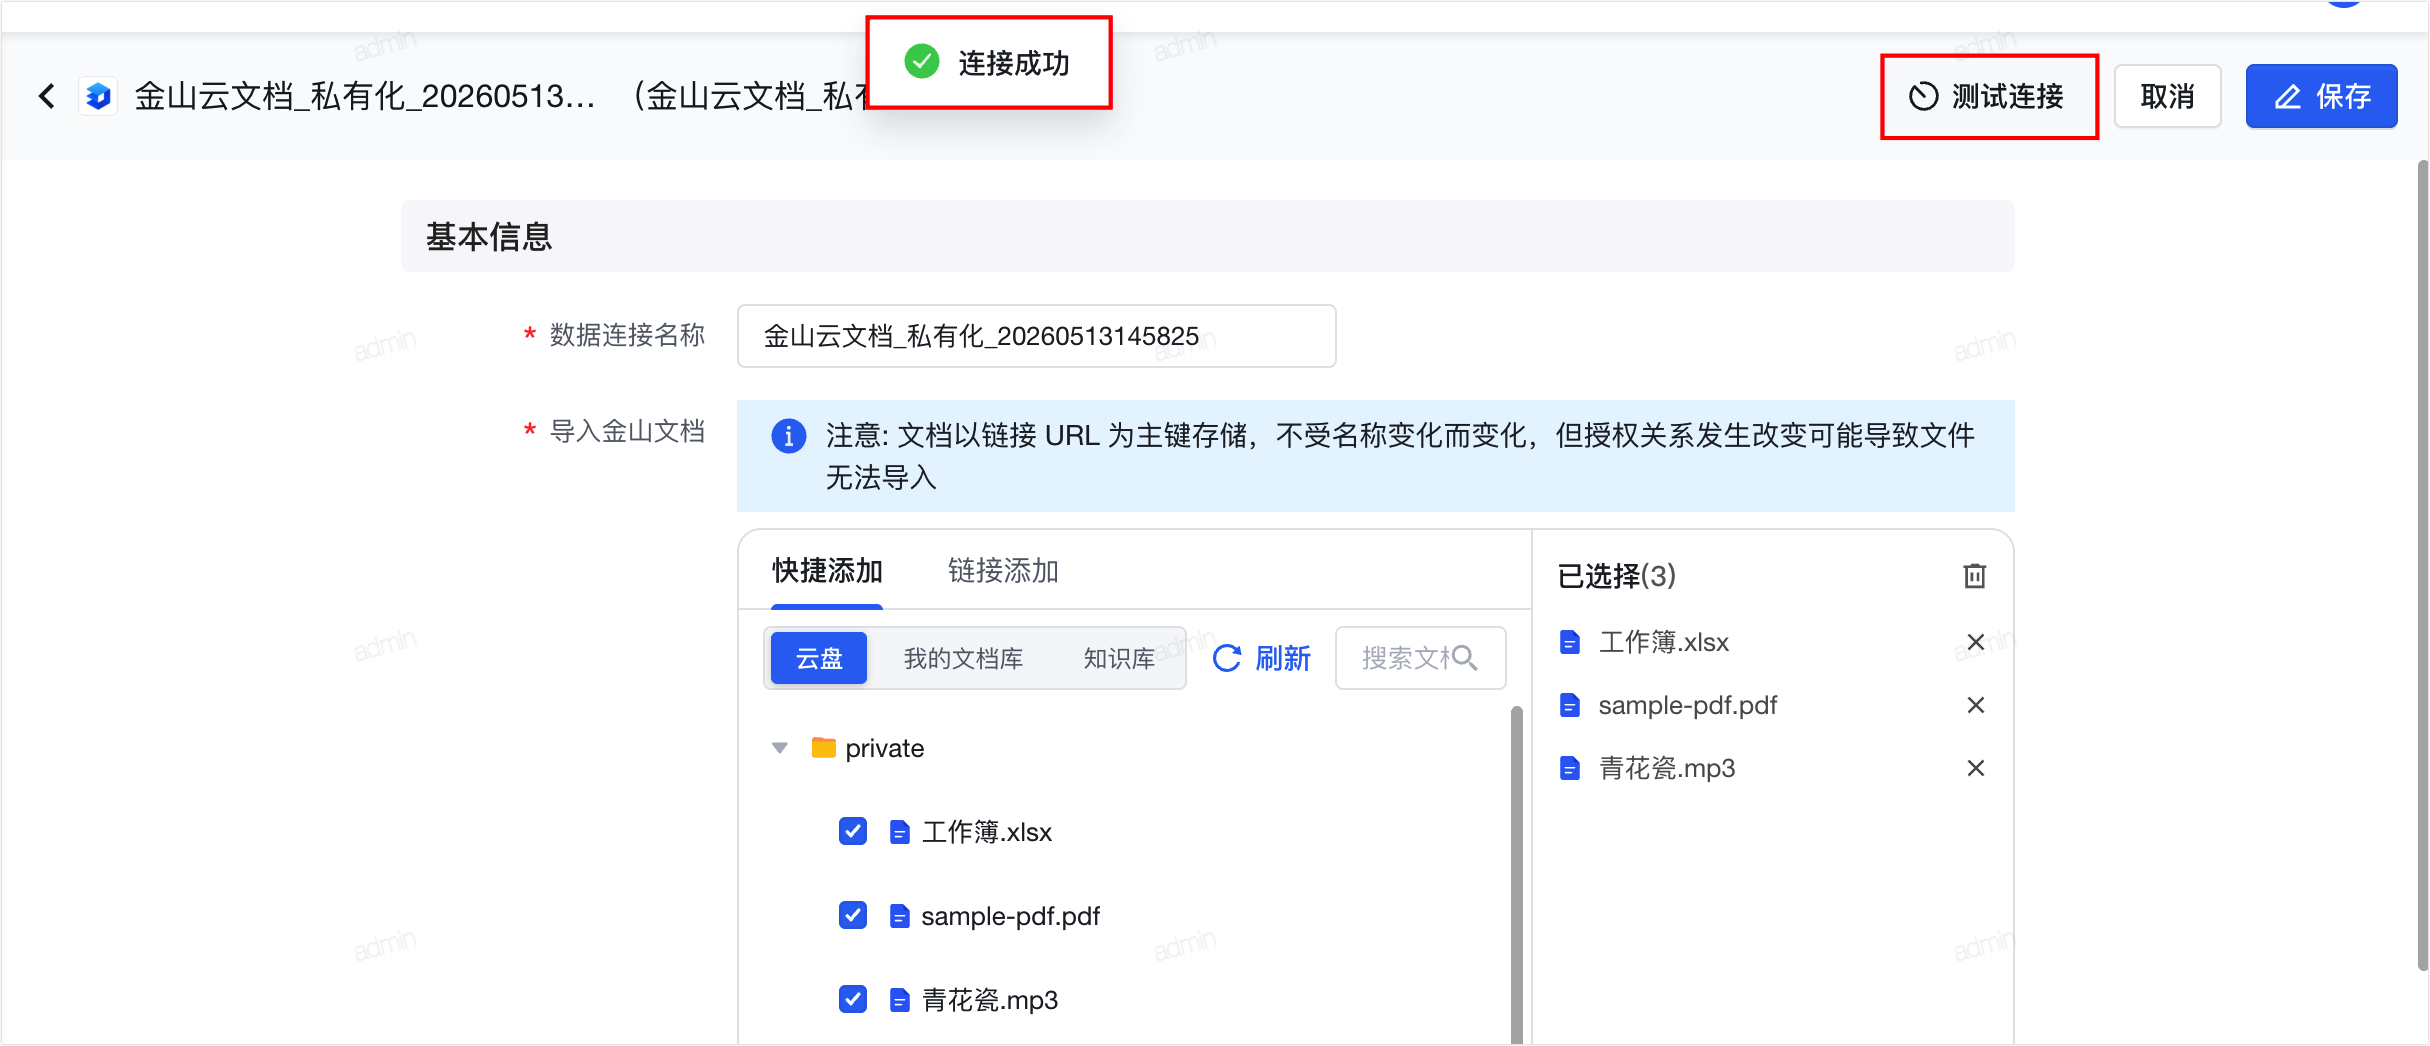The width and height of the screenshot is (2430, 1046).
Task: Remove 工作簿.xlsx from selected list
Action: coord(1975,642)
